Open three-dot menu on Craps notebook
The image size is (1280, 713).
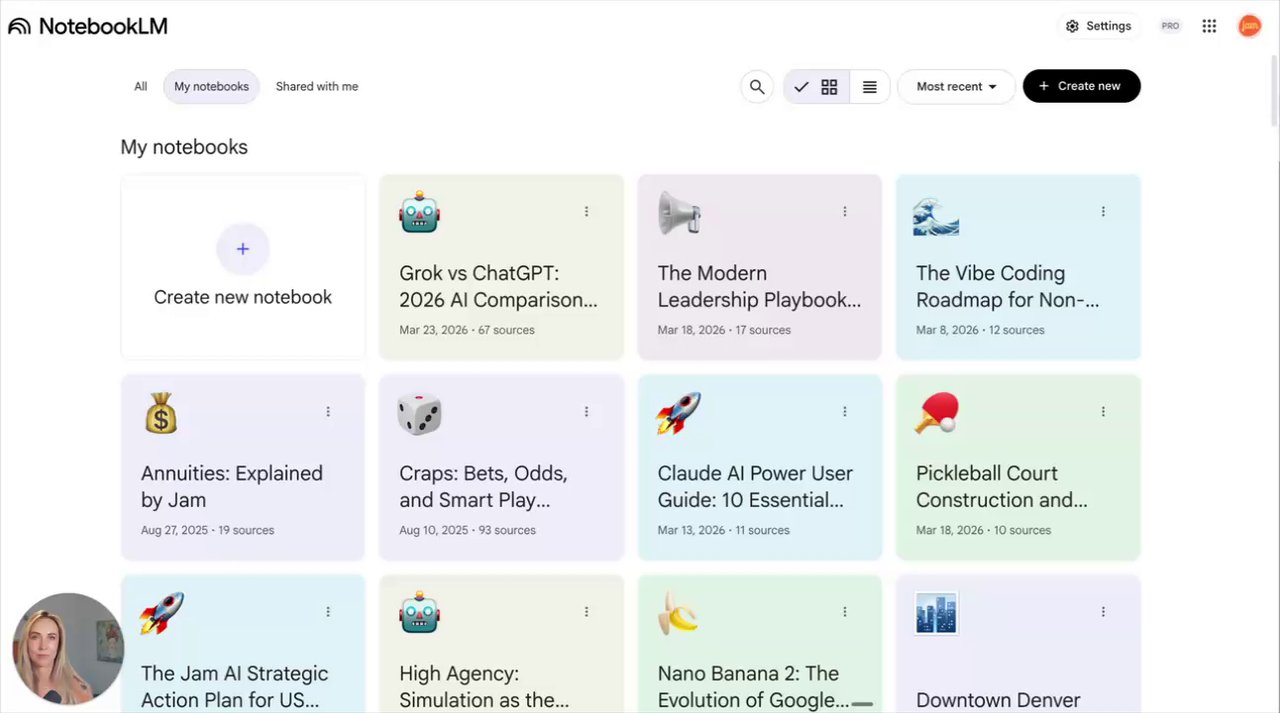coord(586,412)
